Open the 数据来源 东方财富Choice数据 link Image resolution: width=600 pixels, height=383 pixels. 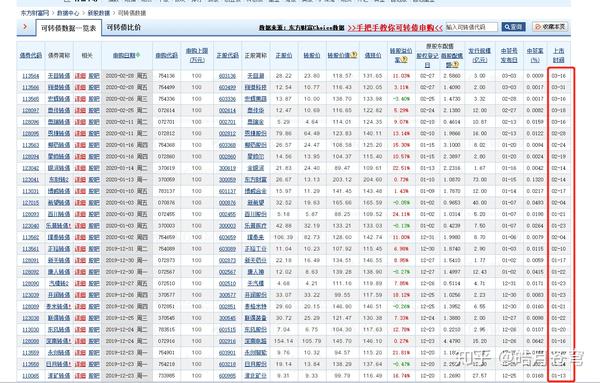point(302,28)
